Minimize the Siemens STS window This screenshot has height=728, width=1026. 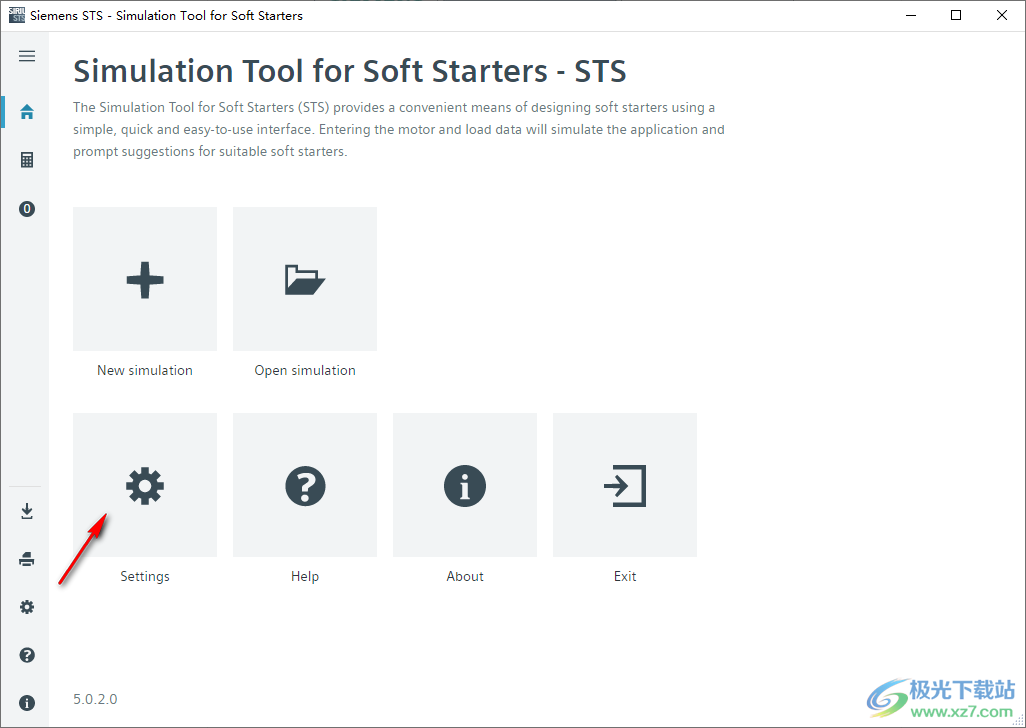pyautogui.click(x=911, y=15)
